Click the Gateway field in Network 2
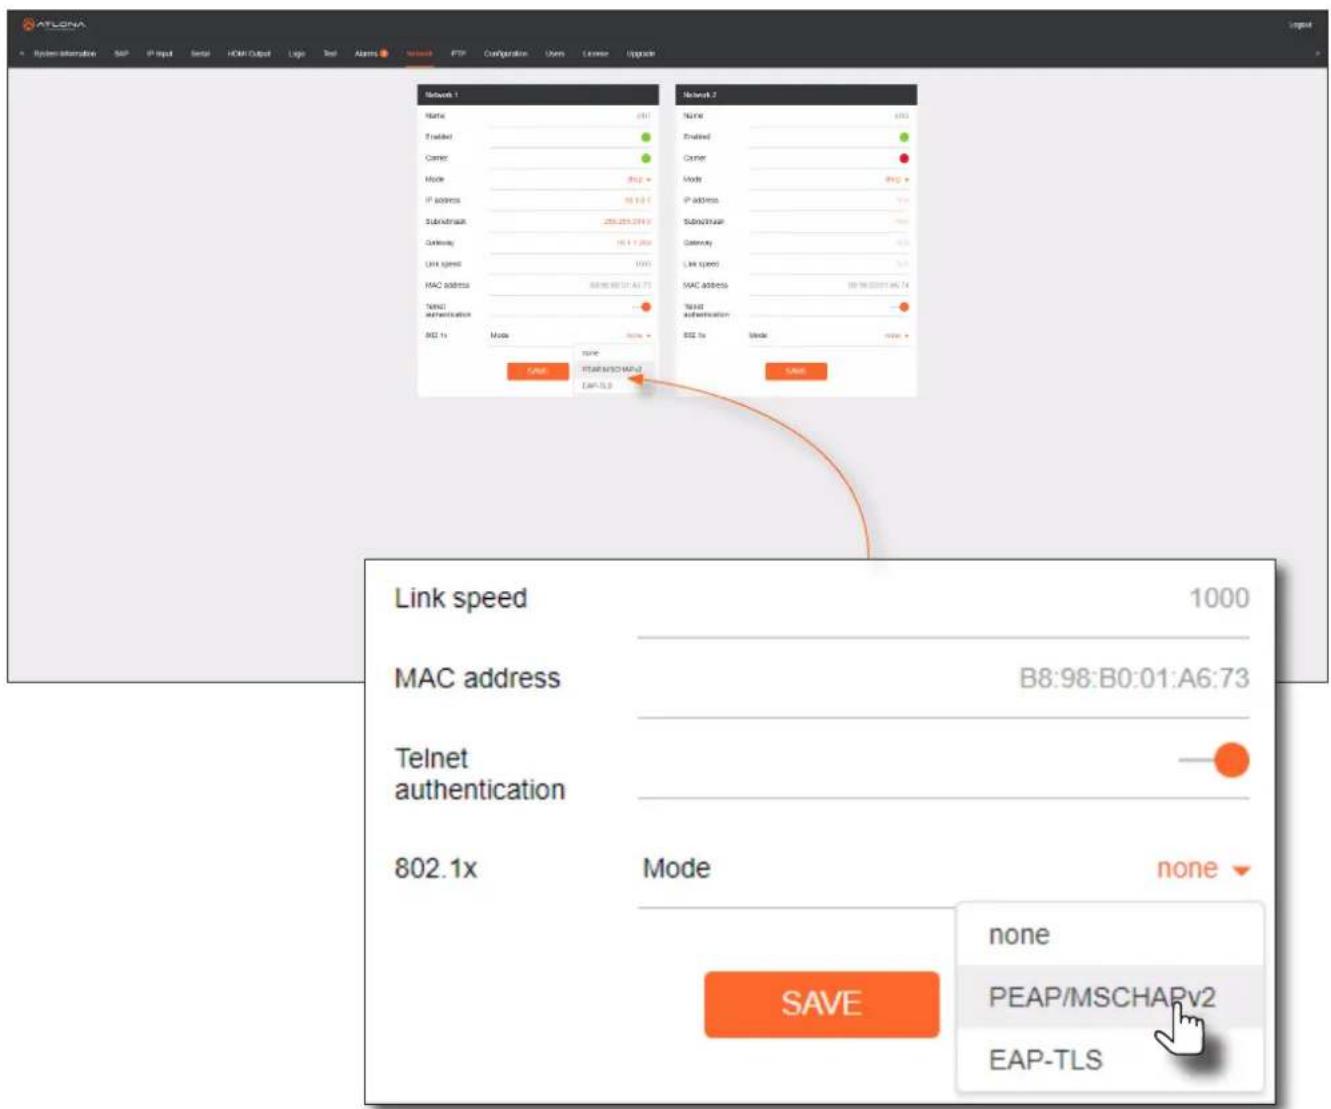Image resolution: width=1331 pixels, height=1109 pixels. 829,243
